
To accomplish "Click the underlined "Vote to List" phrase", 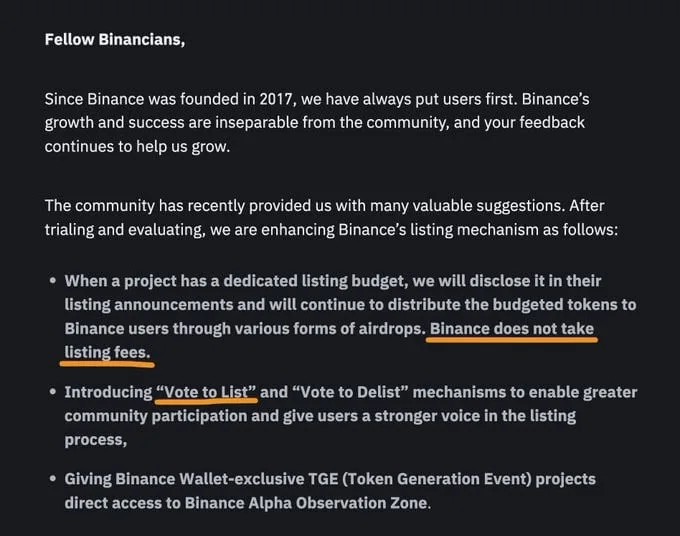I will tap(206, 392).
